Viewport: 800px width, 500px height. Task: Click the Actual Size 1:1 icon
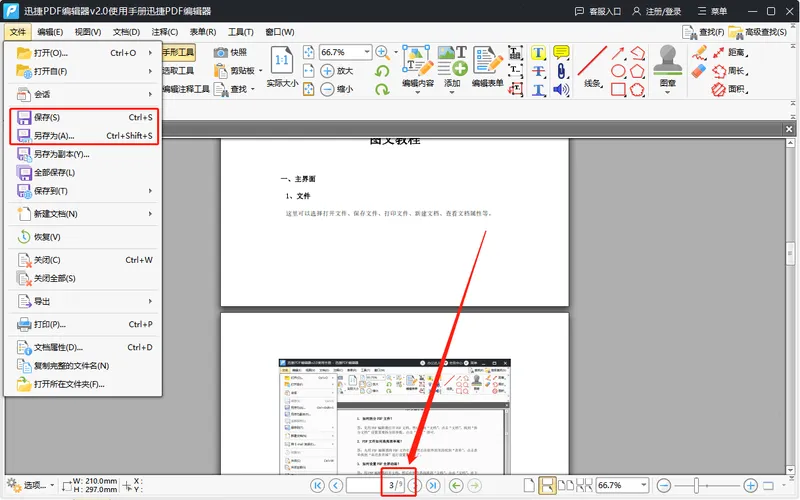coord(282,60)
